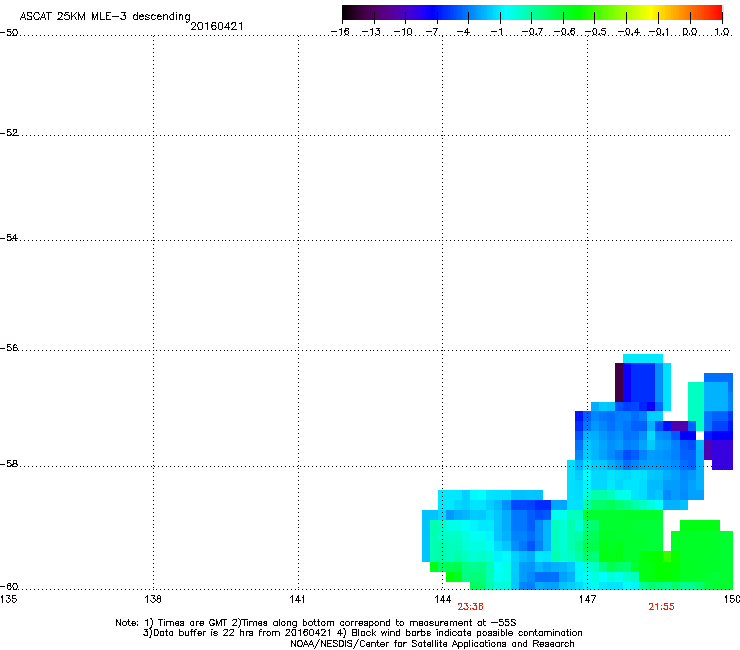Click the "-58" latitude axis label

click(x=9, y=464)
